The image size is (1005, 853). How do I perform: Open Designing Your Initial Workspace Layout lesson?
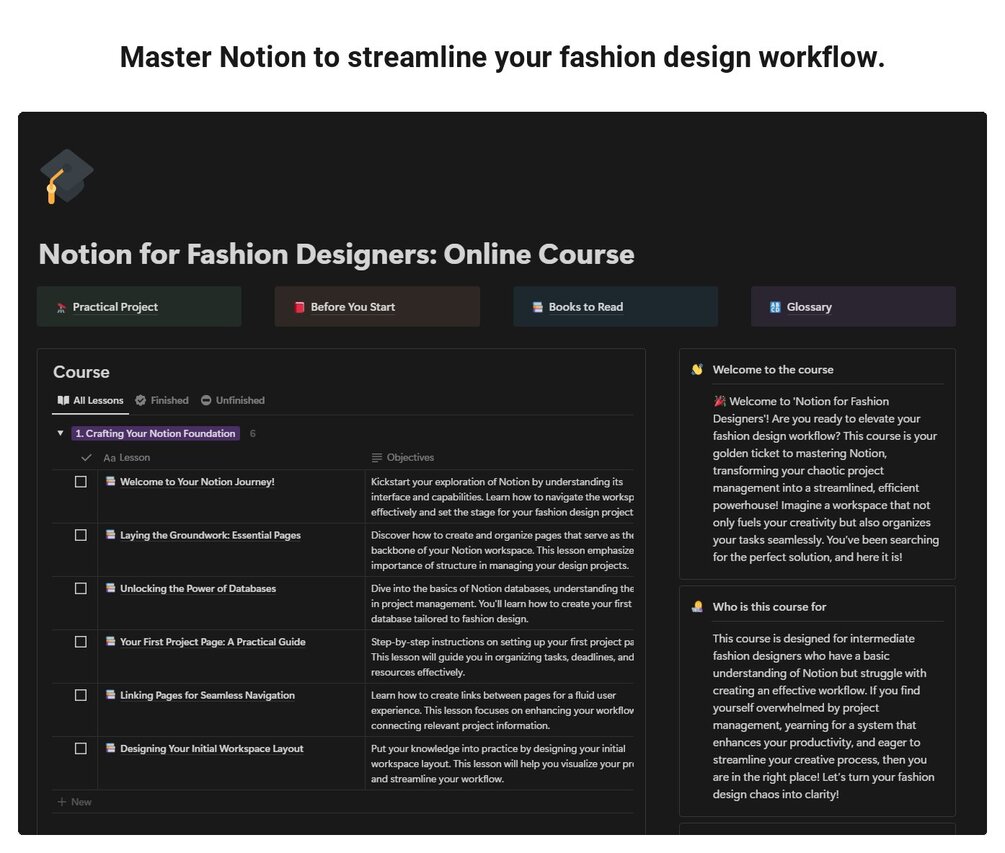click(x=212, y=749)
